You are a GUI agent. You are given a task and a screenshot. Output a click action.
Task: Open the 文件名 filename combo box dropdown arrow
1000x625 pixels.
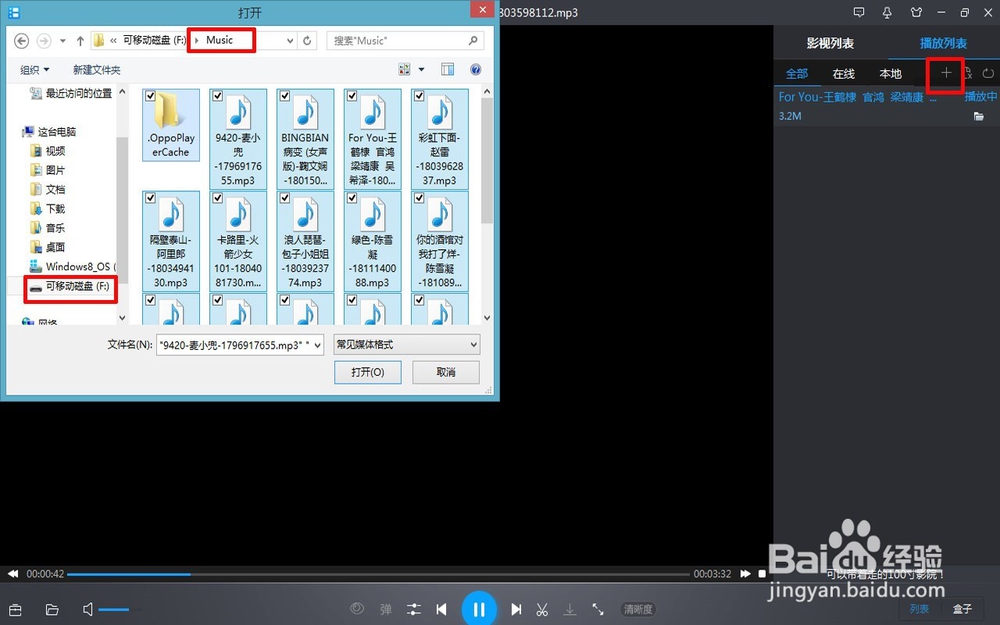tap(318, 345)
